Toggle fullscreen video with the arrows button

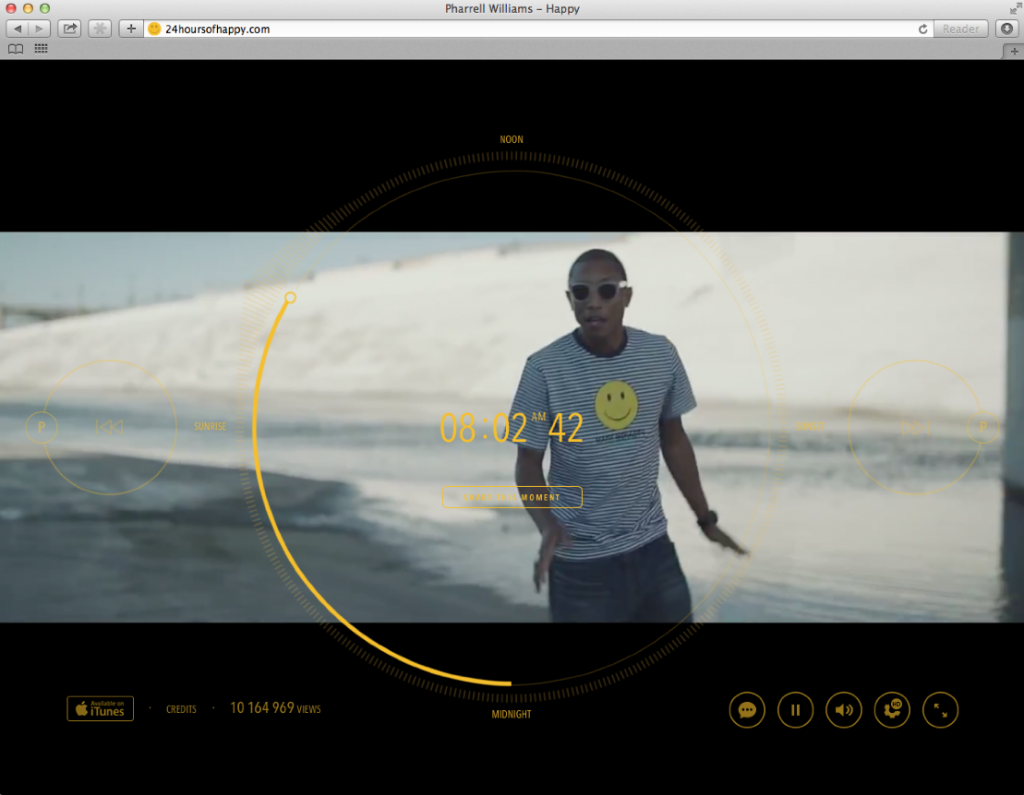940,710
